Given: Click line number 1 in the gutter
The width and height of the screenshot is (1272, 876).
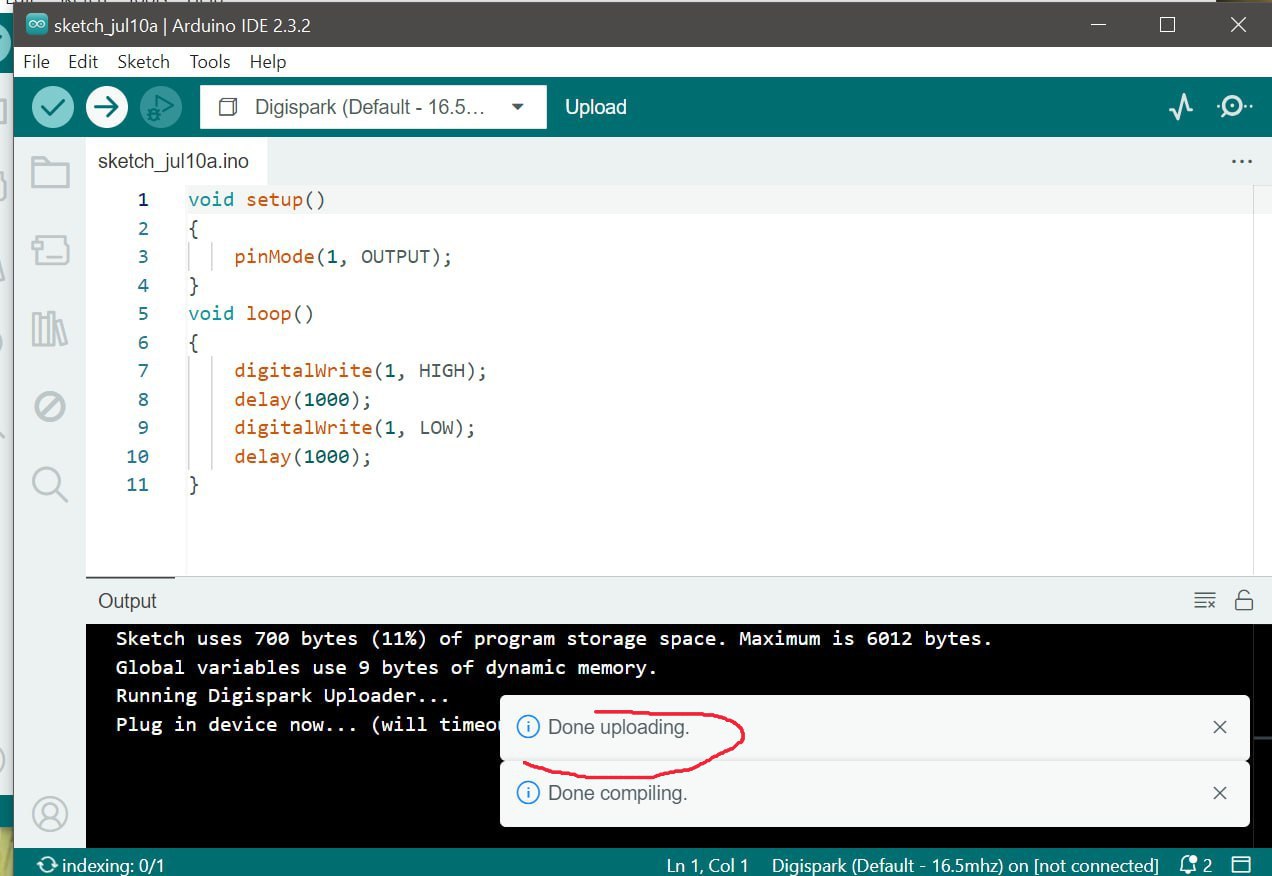Looking at the screenshot, I should [143, 200].
